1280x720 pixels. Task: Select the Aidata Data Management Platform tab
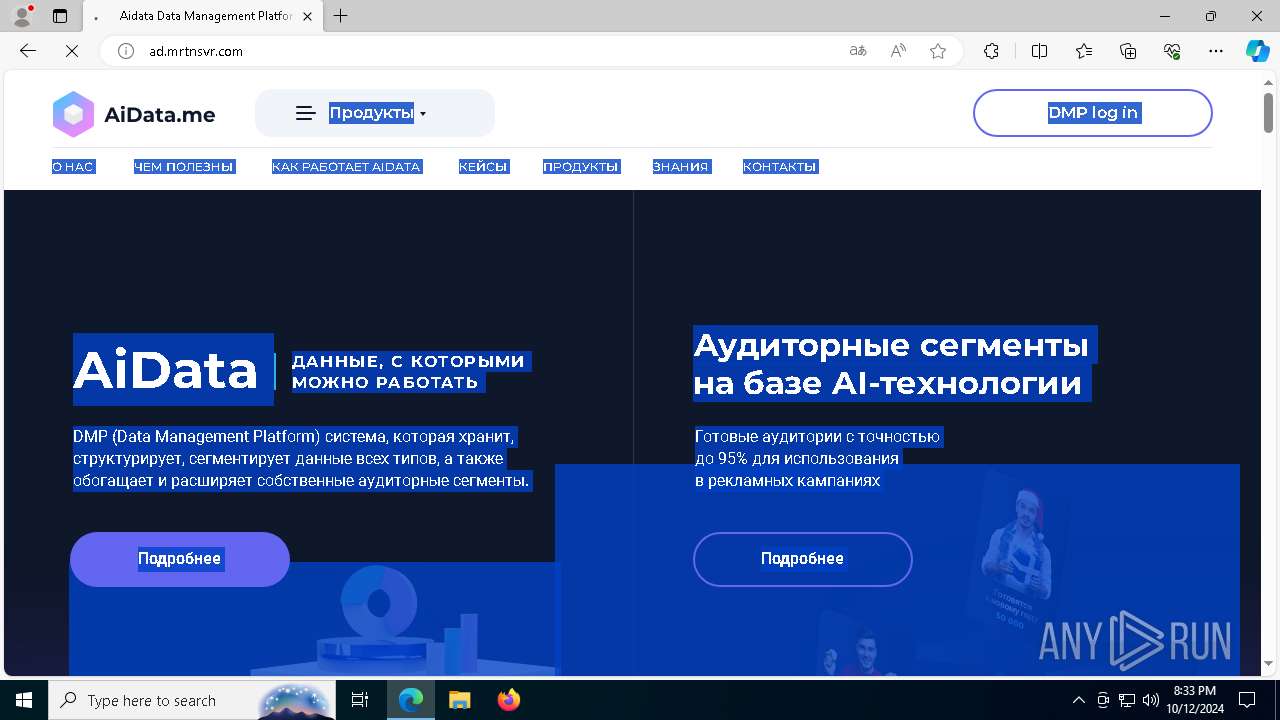[205, 16]
